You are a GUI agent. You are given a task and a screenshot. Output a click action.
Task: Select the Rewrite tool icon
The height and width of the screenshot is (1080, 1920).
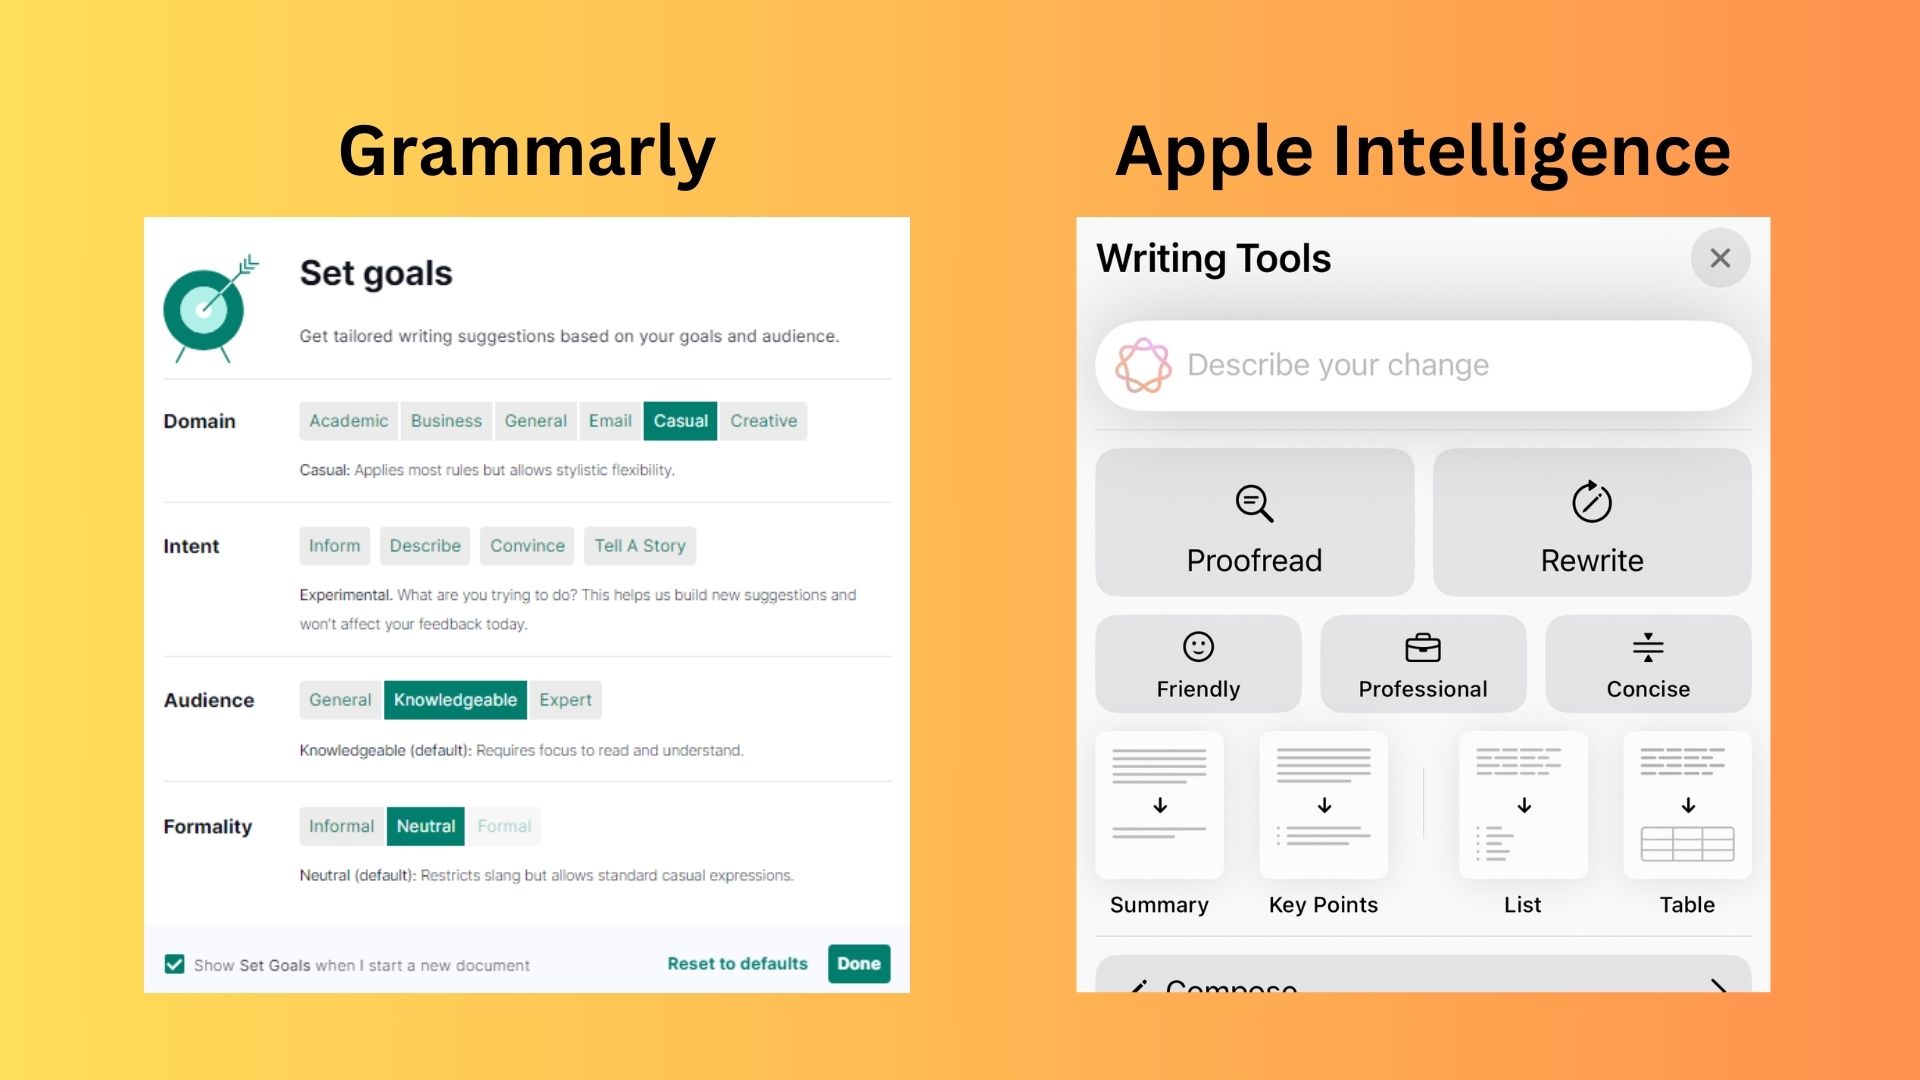click(x=1588, y=502)
